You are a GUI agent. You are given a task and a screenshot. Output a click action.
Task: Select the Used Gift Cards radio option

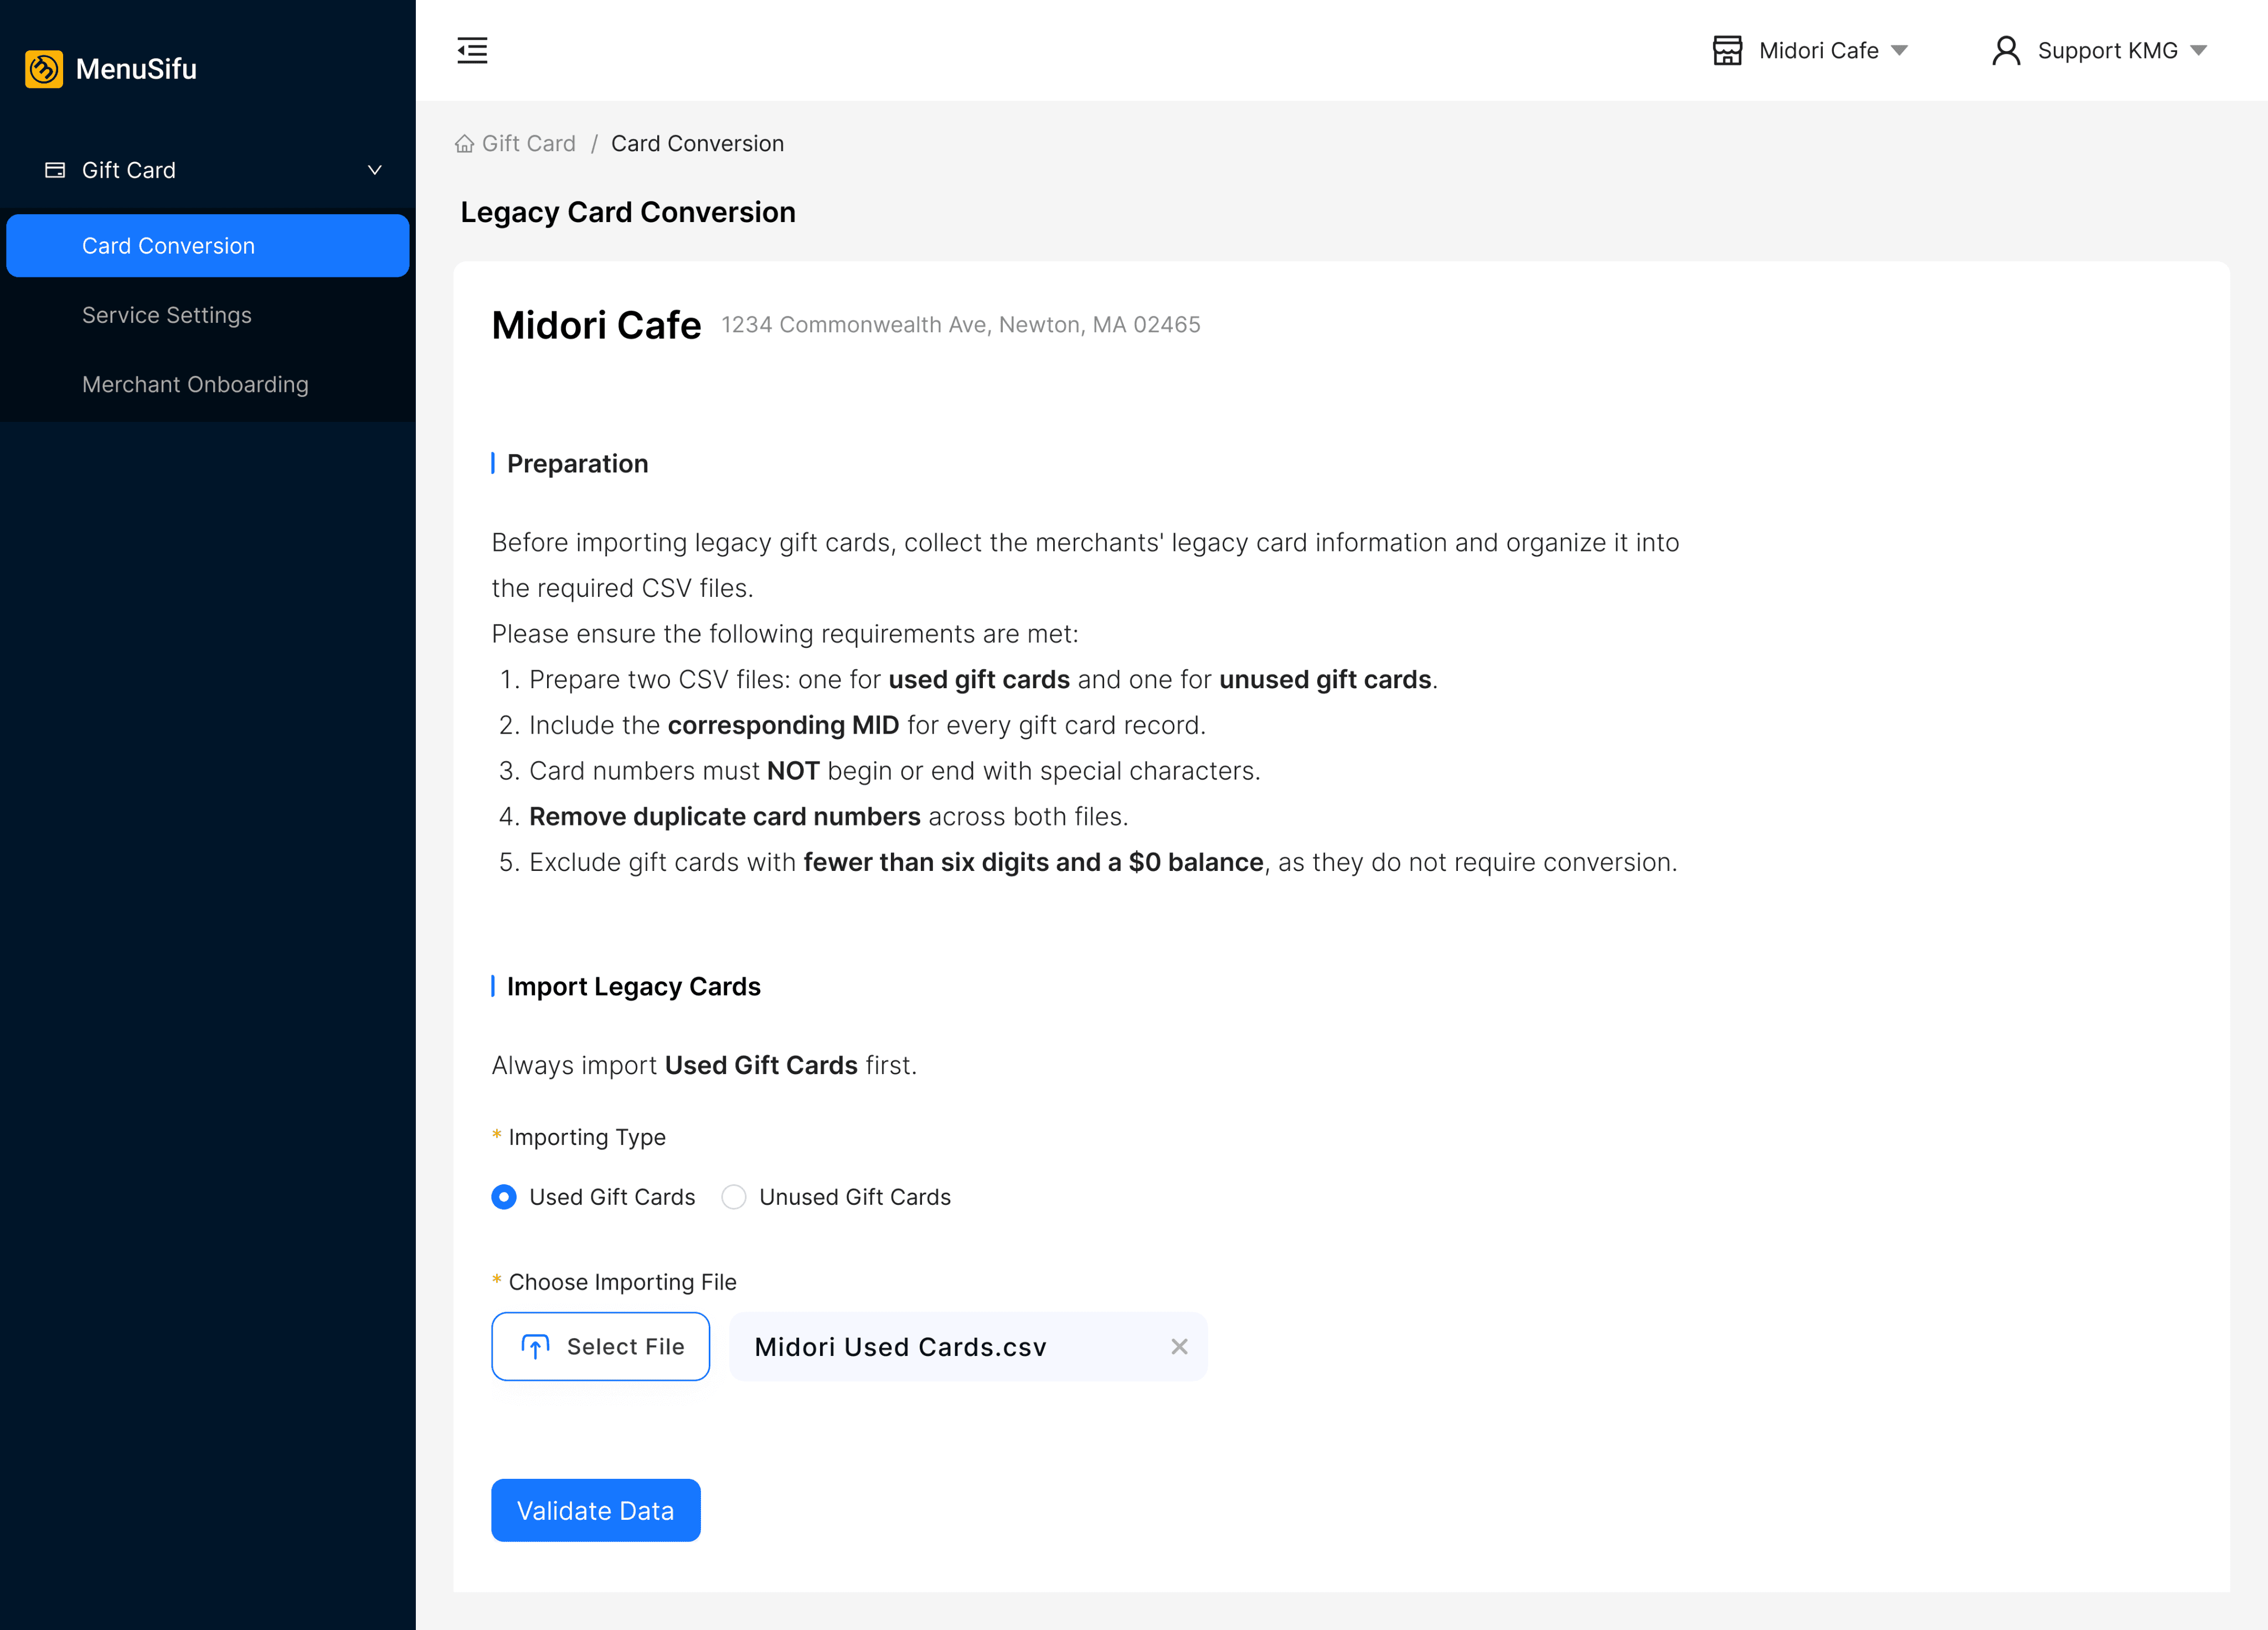pos(504,1197)
